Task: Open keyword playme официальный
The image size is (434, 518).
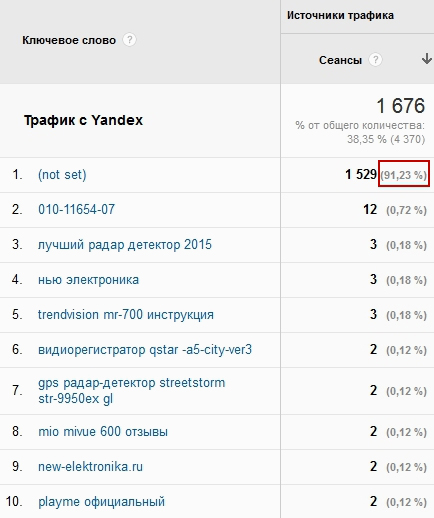Action: point(101,501)
